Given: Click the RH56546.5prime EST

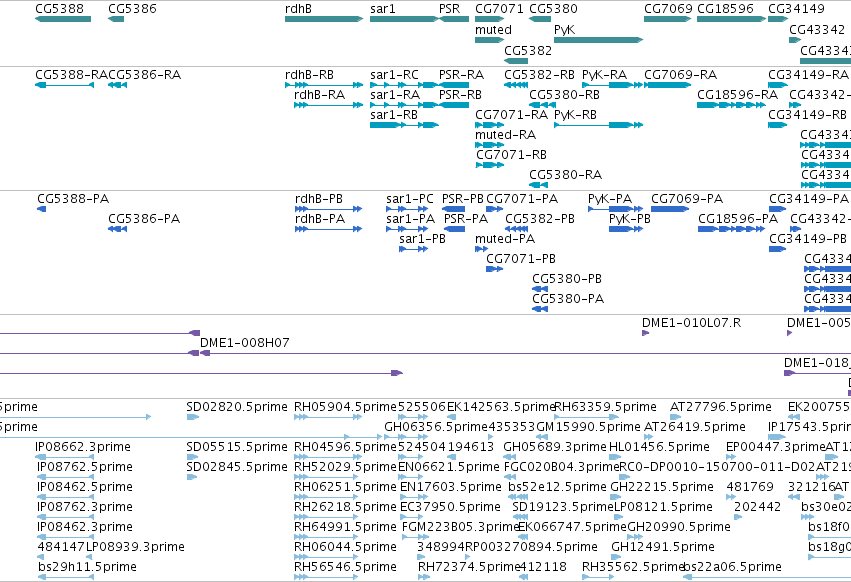Looking at the screenshot, I should tap(326, 577).
